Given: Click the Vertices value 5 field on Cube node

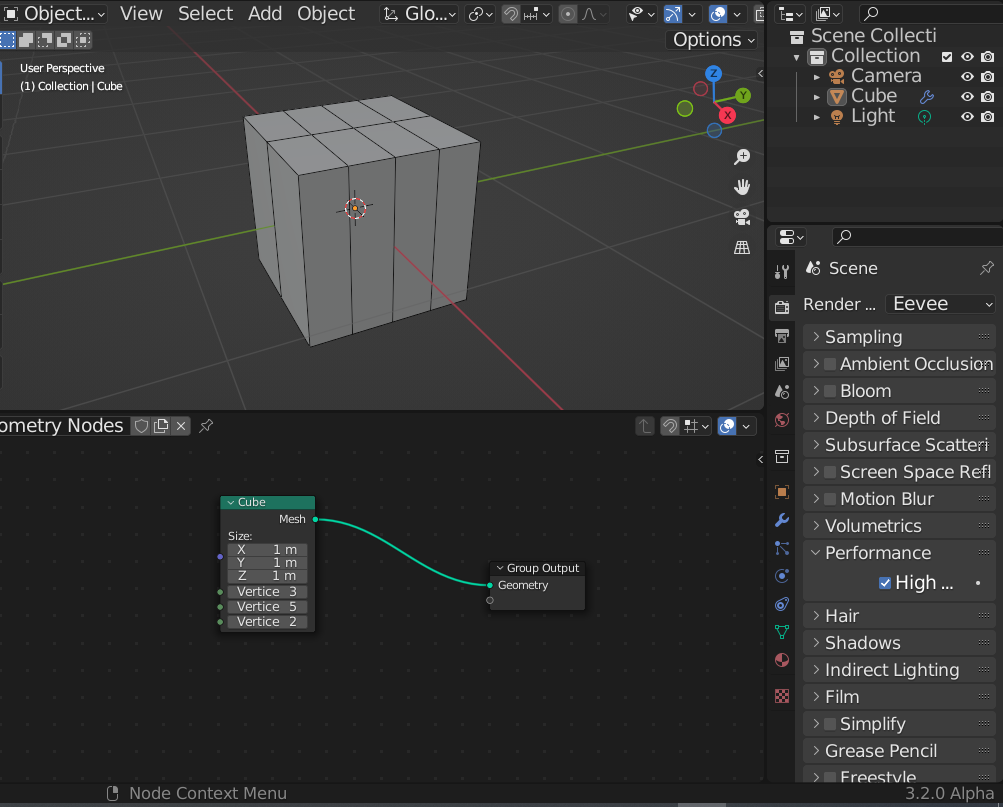Looking at the screenshot, I should [267, 607].
